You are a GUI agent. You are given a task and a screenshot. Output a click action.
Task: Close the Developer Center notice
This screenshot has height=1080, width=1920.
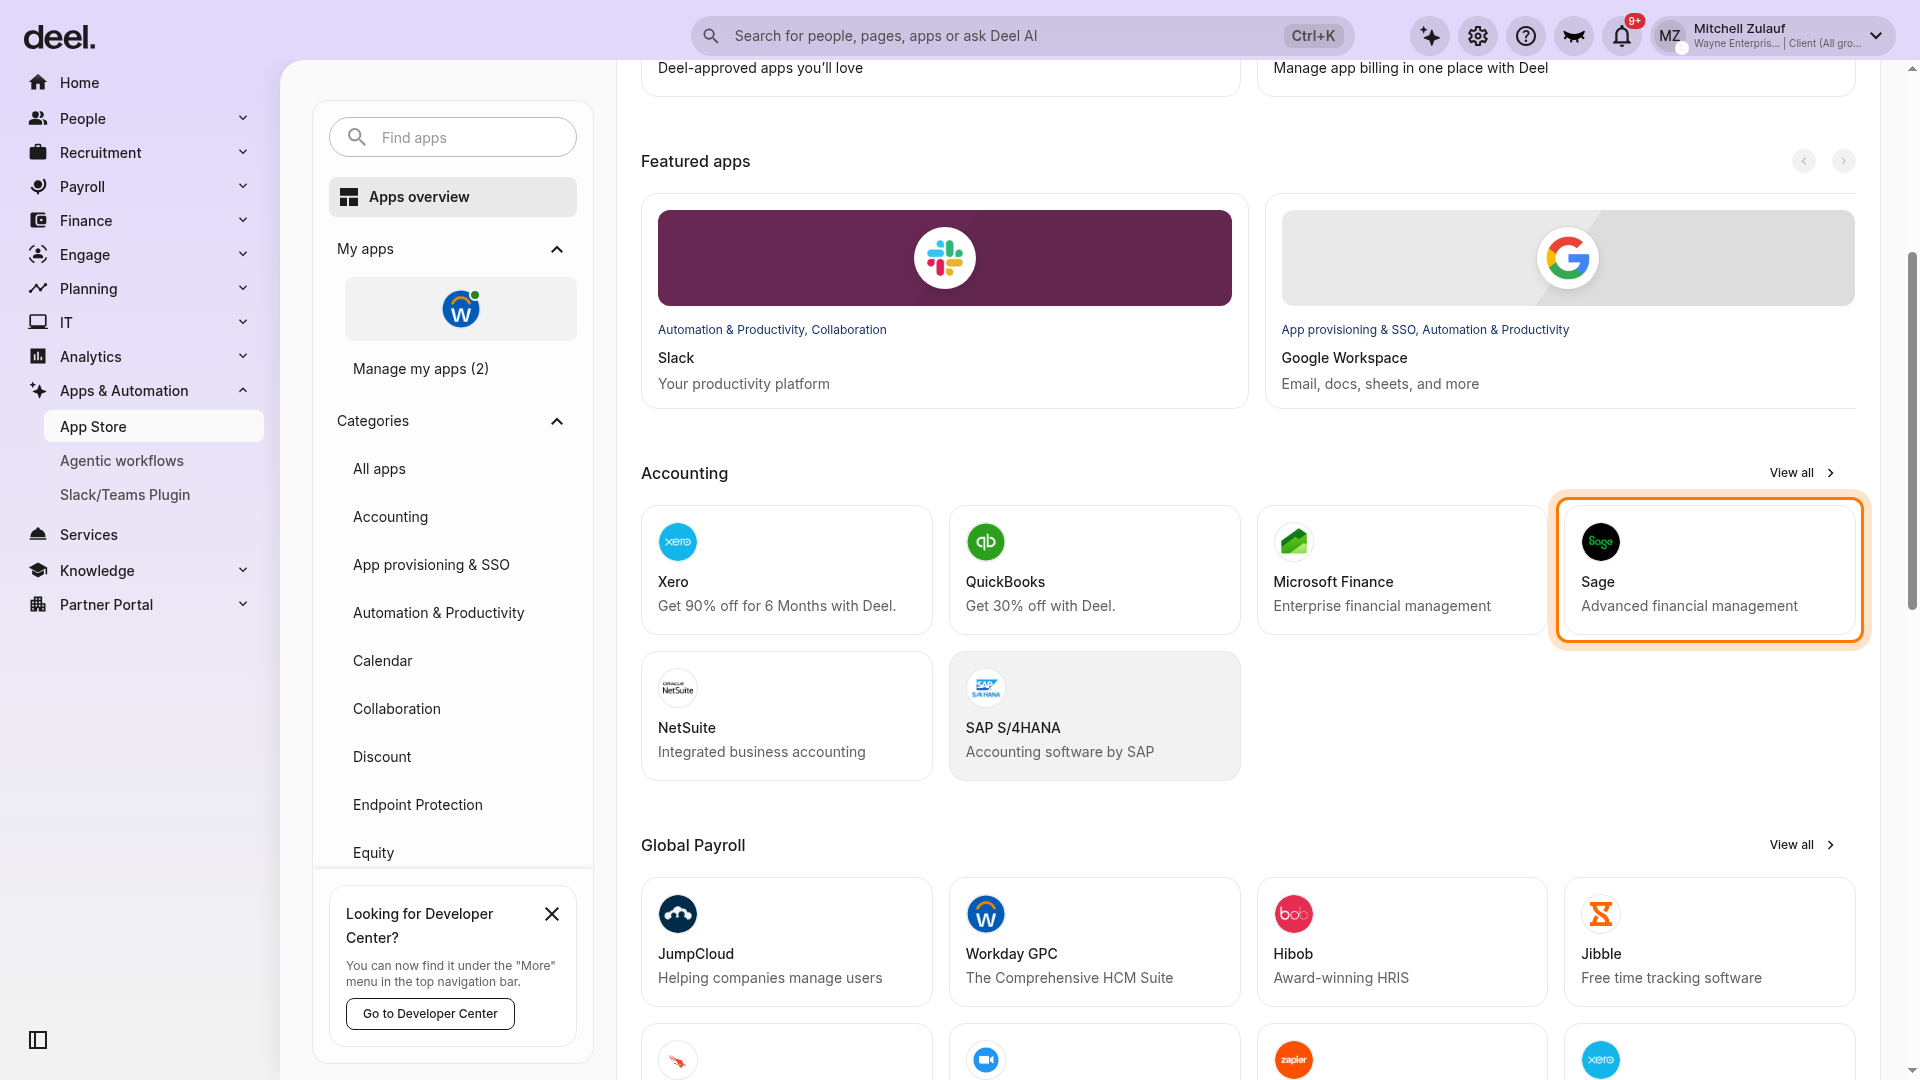[552, 914]
